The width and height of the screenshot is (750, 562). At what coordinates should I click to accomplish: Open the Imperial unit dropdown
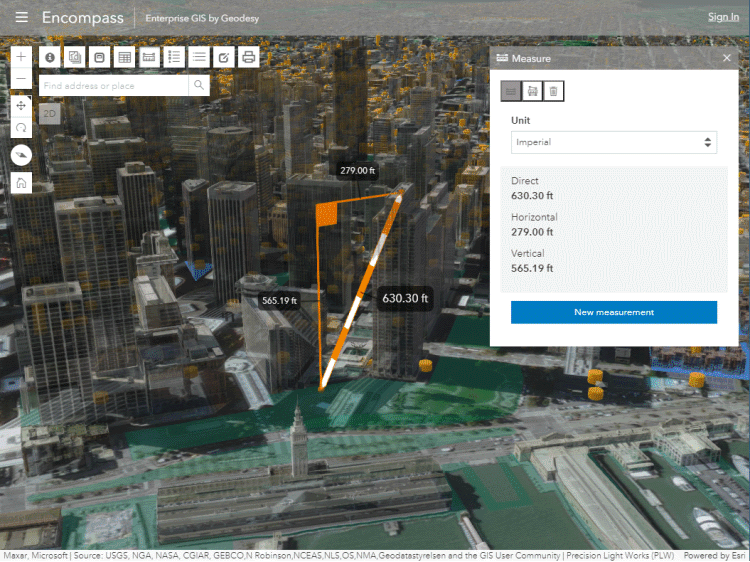tap(614, 142)
